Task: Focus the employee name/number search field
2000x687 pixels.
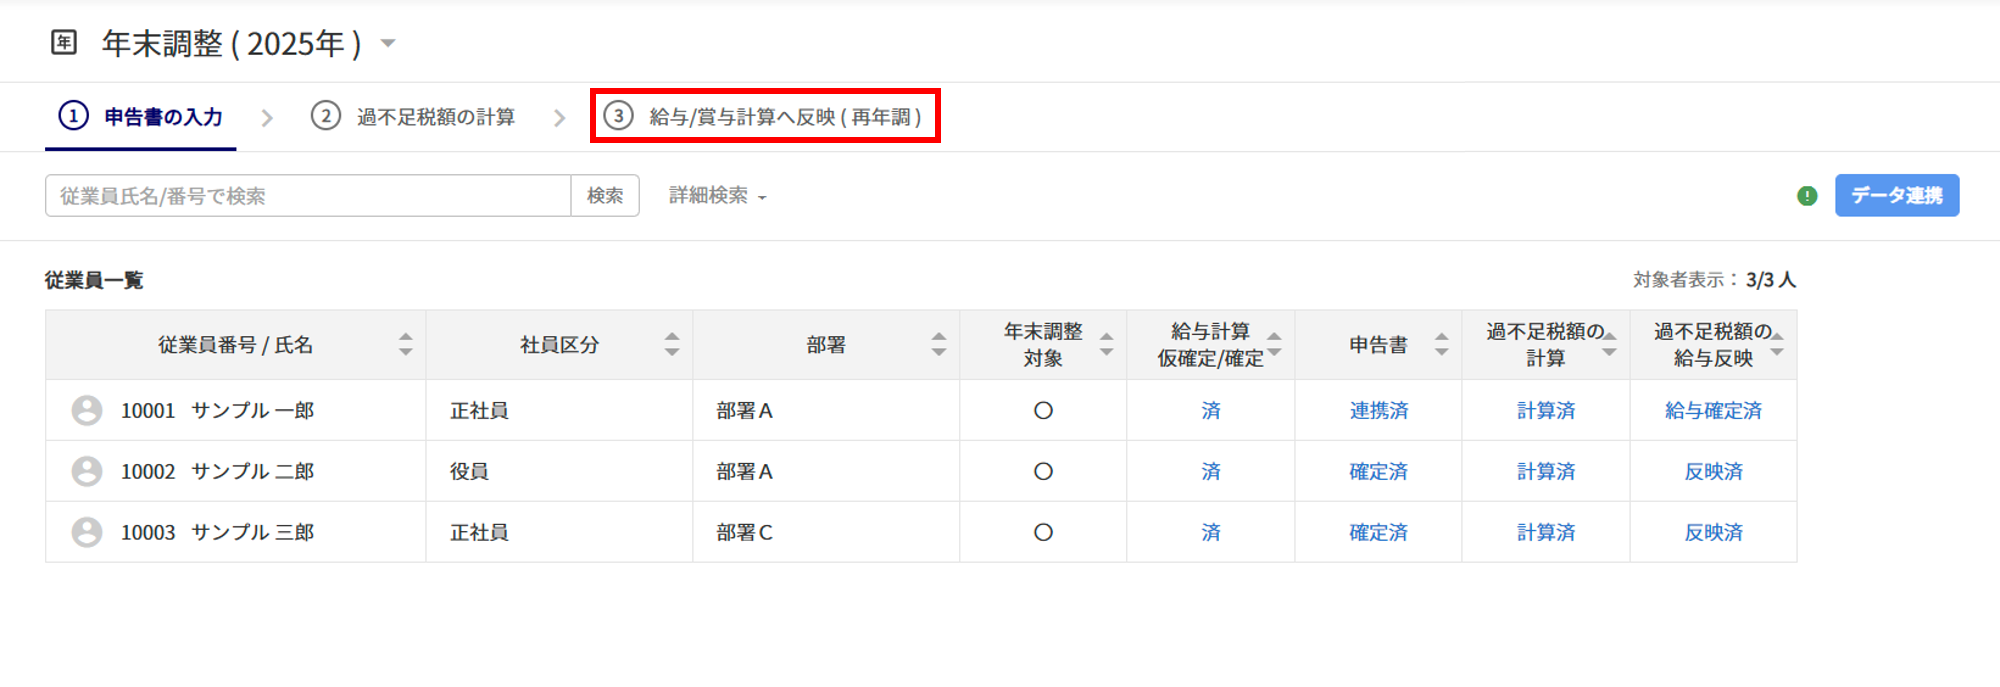Action: [308, 196]
